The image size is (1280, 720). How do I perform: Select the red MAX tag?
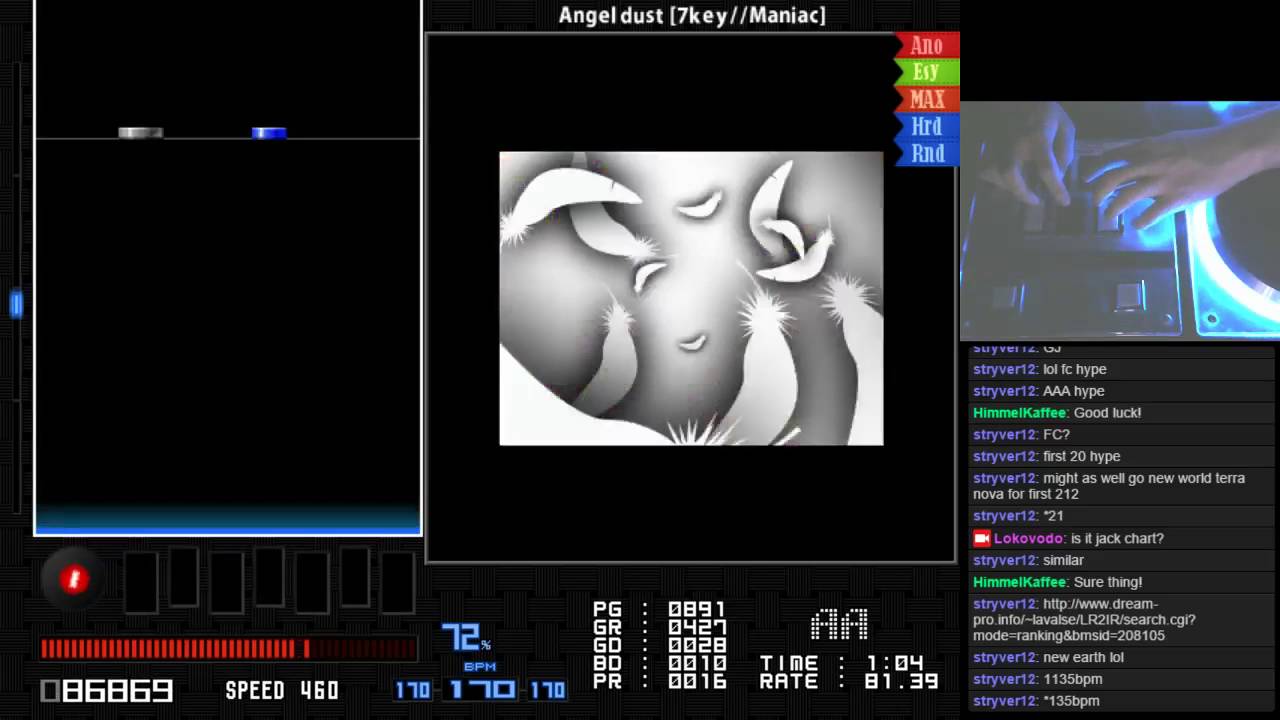(x=927, y=99)
